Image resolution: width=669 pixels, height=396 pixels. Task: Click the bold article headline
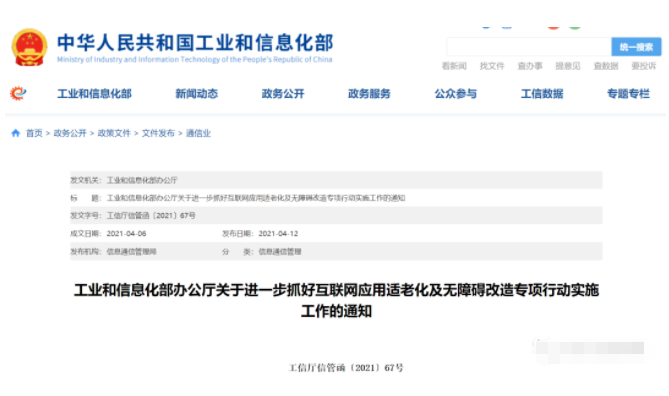tap(336, 300)
